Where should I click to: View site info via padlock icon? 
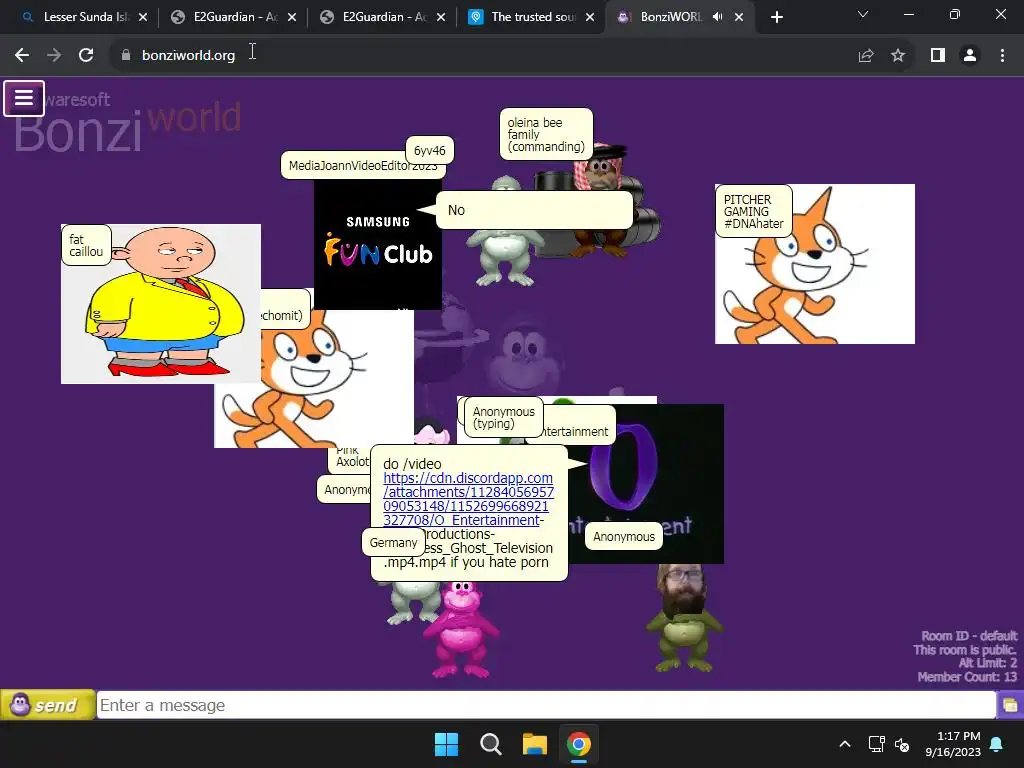[x=126, y=56]
